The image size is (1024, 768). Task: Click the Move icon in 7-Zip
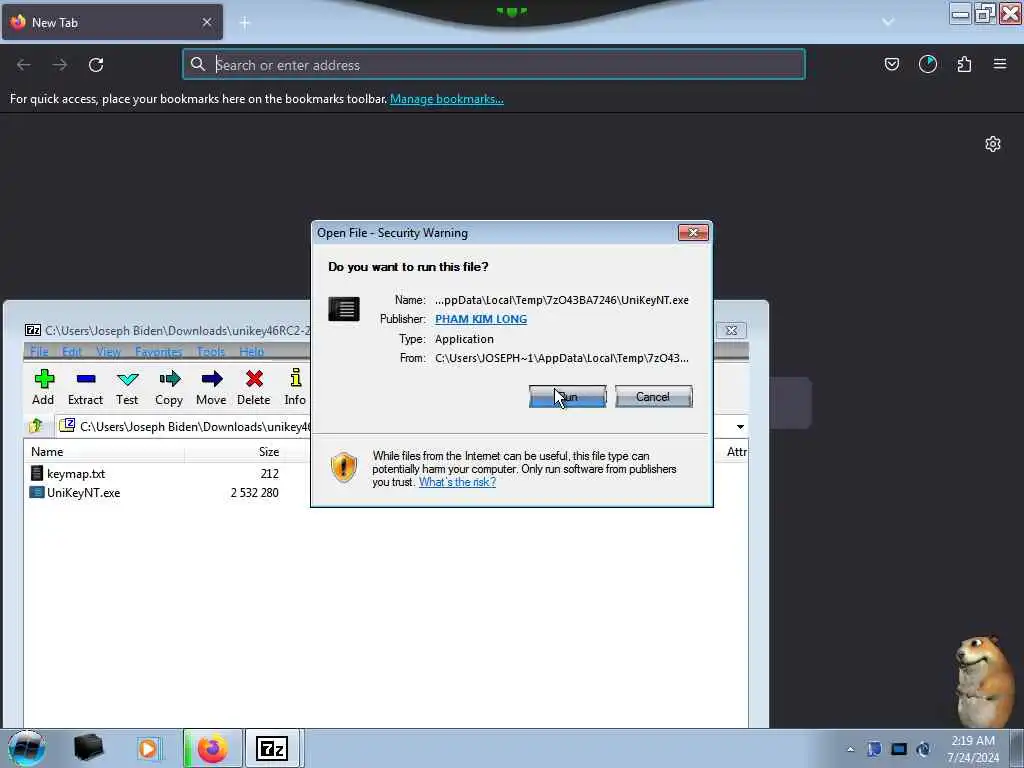(211, 387)
